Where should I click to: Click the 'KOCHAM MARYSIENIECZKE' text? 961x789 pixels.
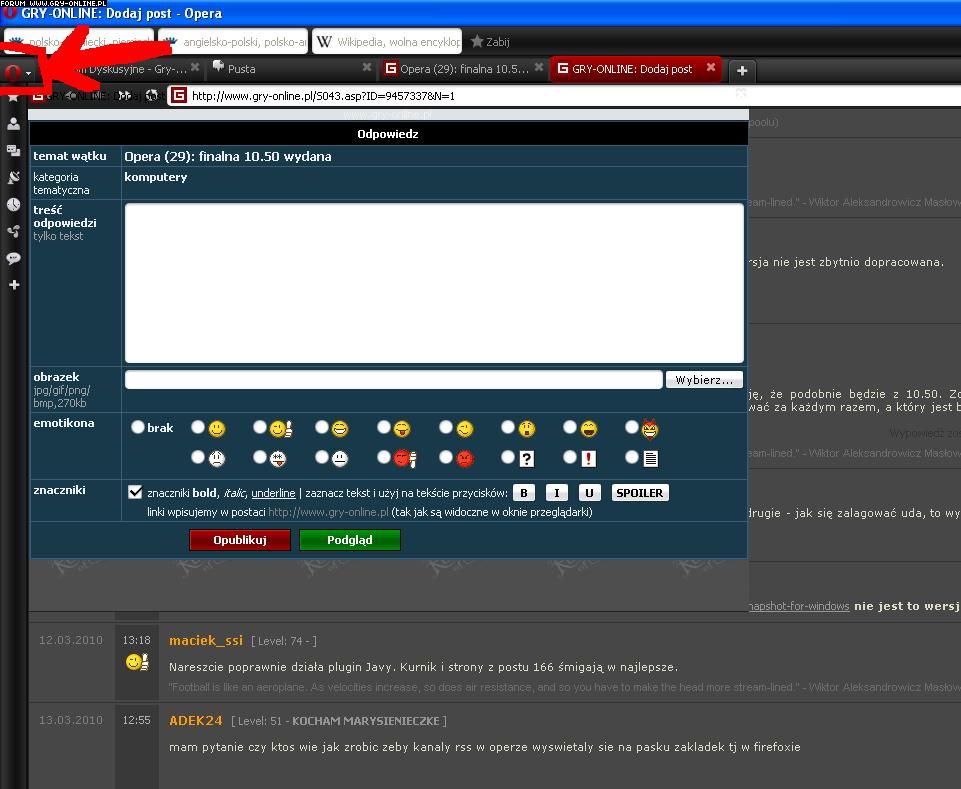click(x=366, y=721)
